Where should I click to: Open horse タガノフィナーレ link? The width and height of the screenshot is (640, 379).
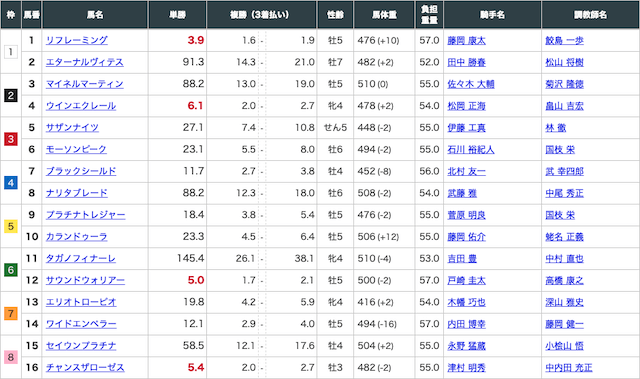81,259
